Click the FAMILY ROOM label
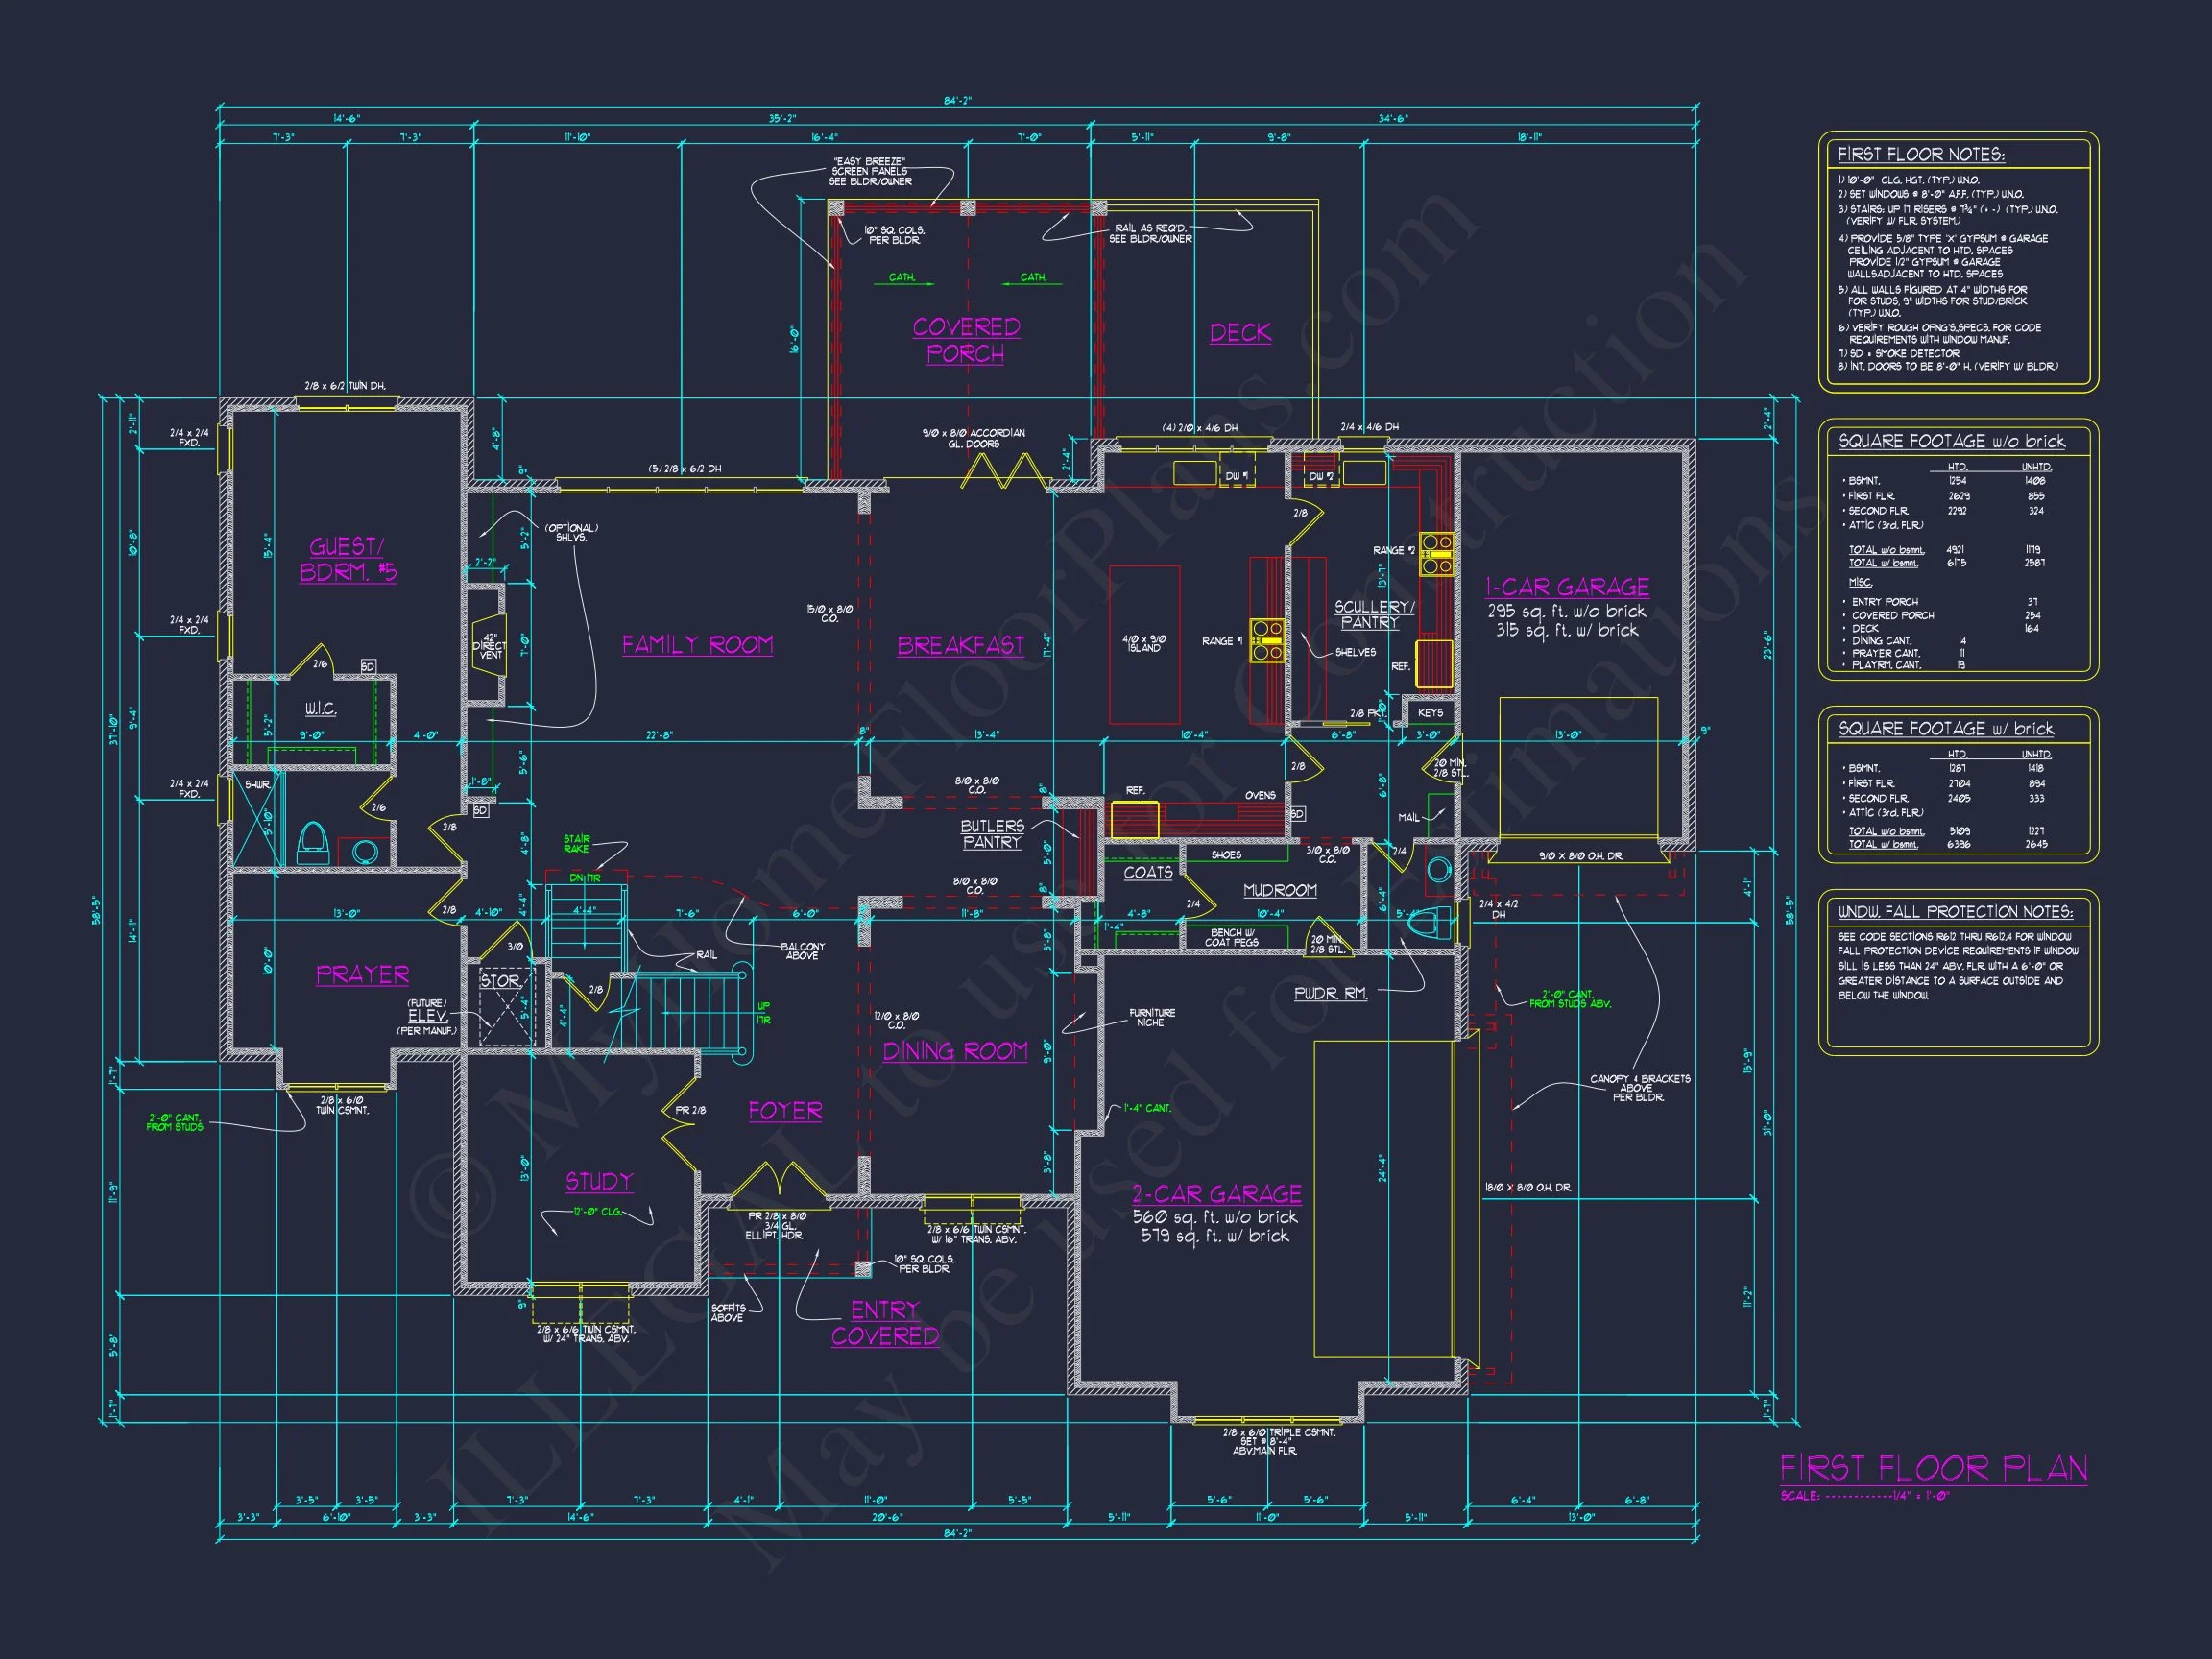The width and height of the screenshot is (2212, 1659). (697, 645)
